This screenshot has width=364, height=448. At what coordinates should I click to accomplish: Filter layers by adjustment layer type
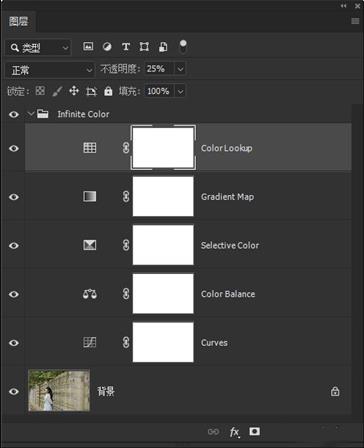click(x=107, y=47)
